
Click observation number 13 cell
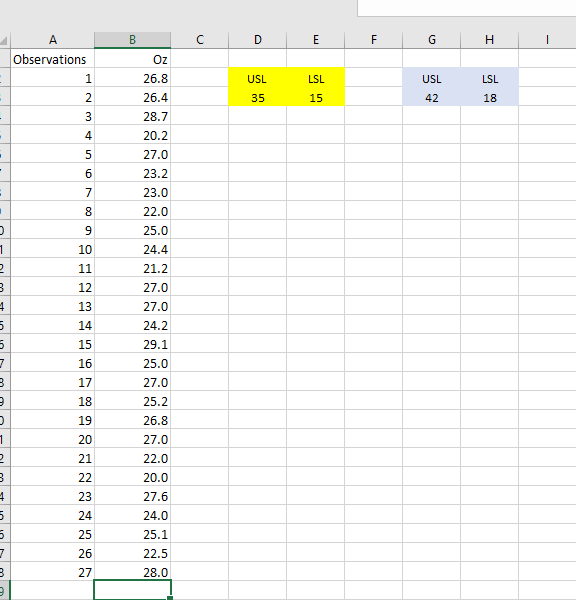(52, 306)
